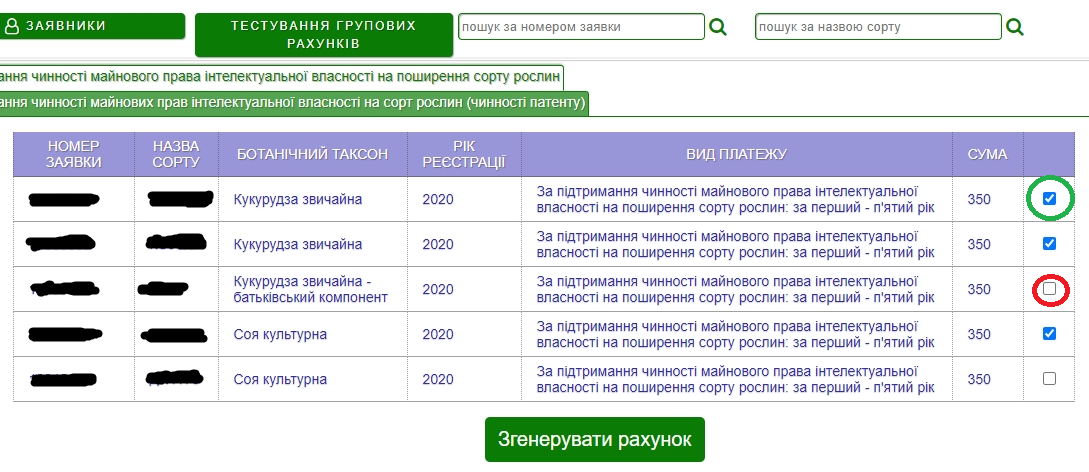Click the search icon next to variety name field
1089x472 pixels.
[x=1015, y=27]
